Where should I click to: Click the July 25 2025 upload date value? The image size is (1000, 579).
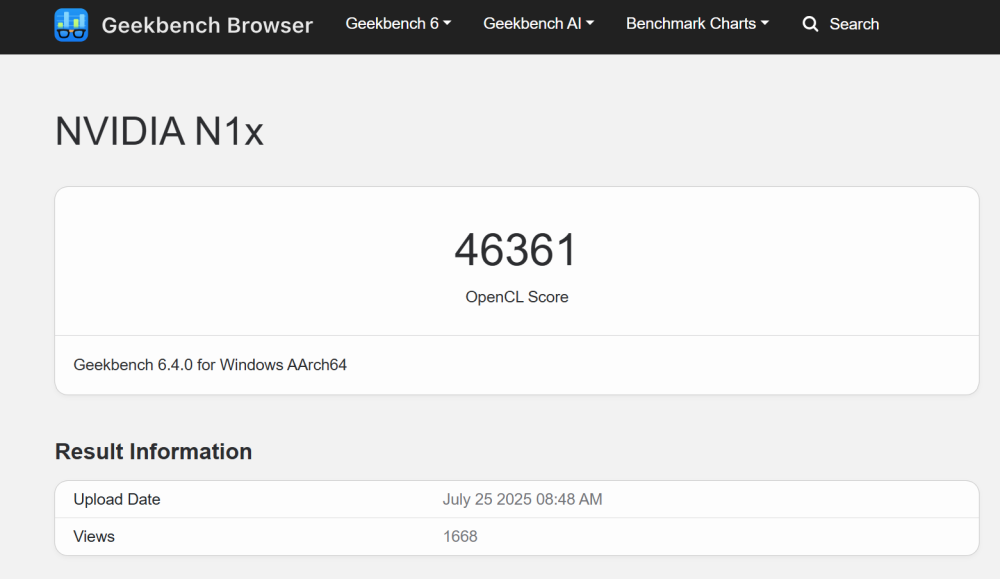pos(522,499)
